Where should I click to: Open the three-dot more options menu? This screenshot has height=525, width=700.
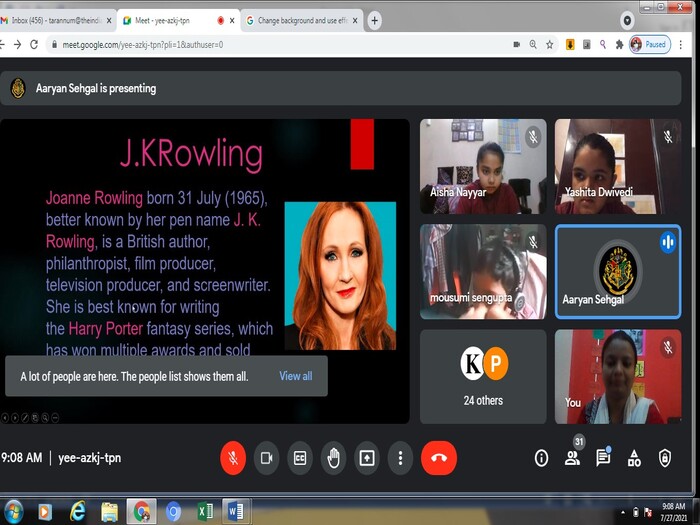click(400, 458)
